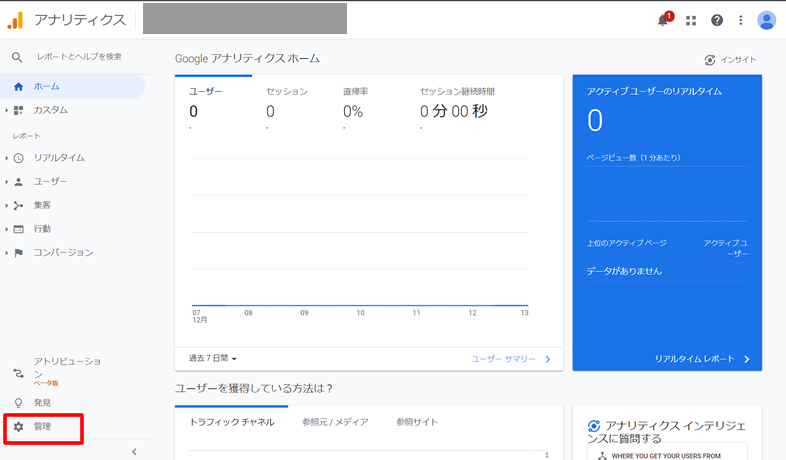Click the アナリティクス product title
This screenshot has height=460, width=786.
tap(80, 20)
